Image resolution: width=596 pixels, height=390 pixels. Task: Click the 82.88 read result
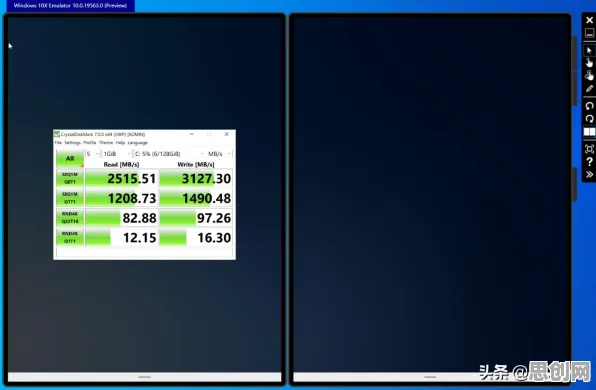pos(121,218)
